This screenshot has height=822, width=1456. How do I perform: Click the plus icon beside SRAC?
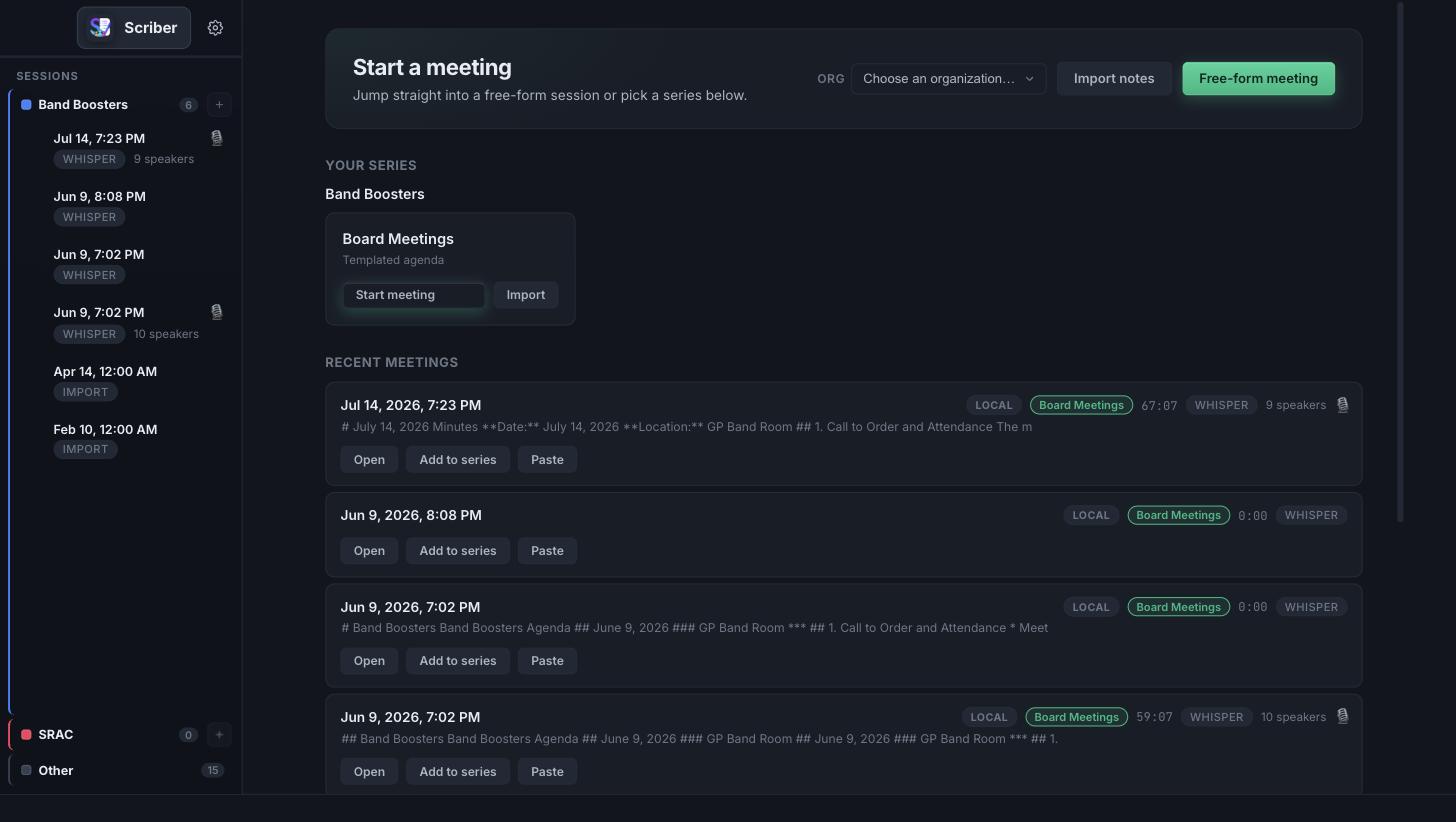tap(219, 735)
